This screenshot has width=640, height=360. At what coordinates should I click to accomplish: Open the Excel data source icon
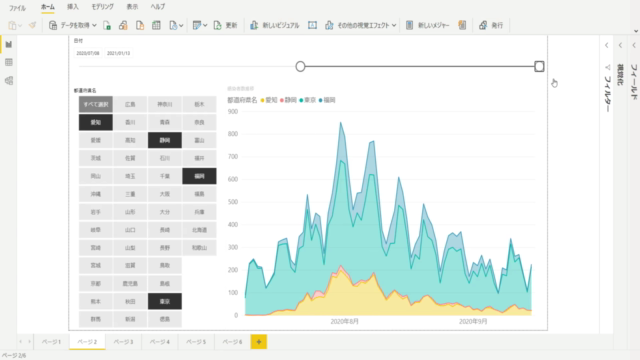coord(107,25)
